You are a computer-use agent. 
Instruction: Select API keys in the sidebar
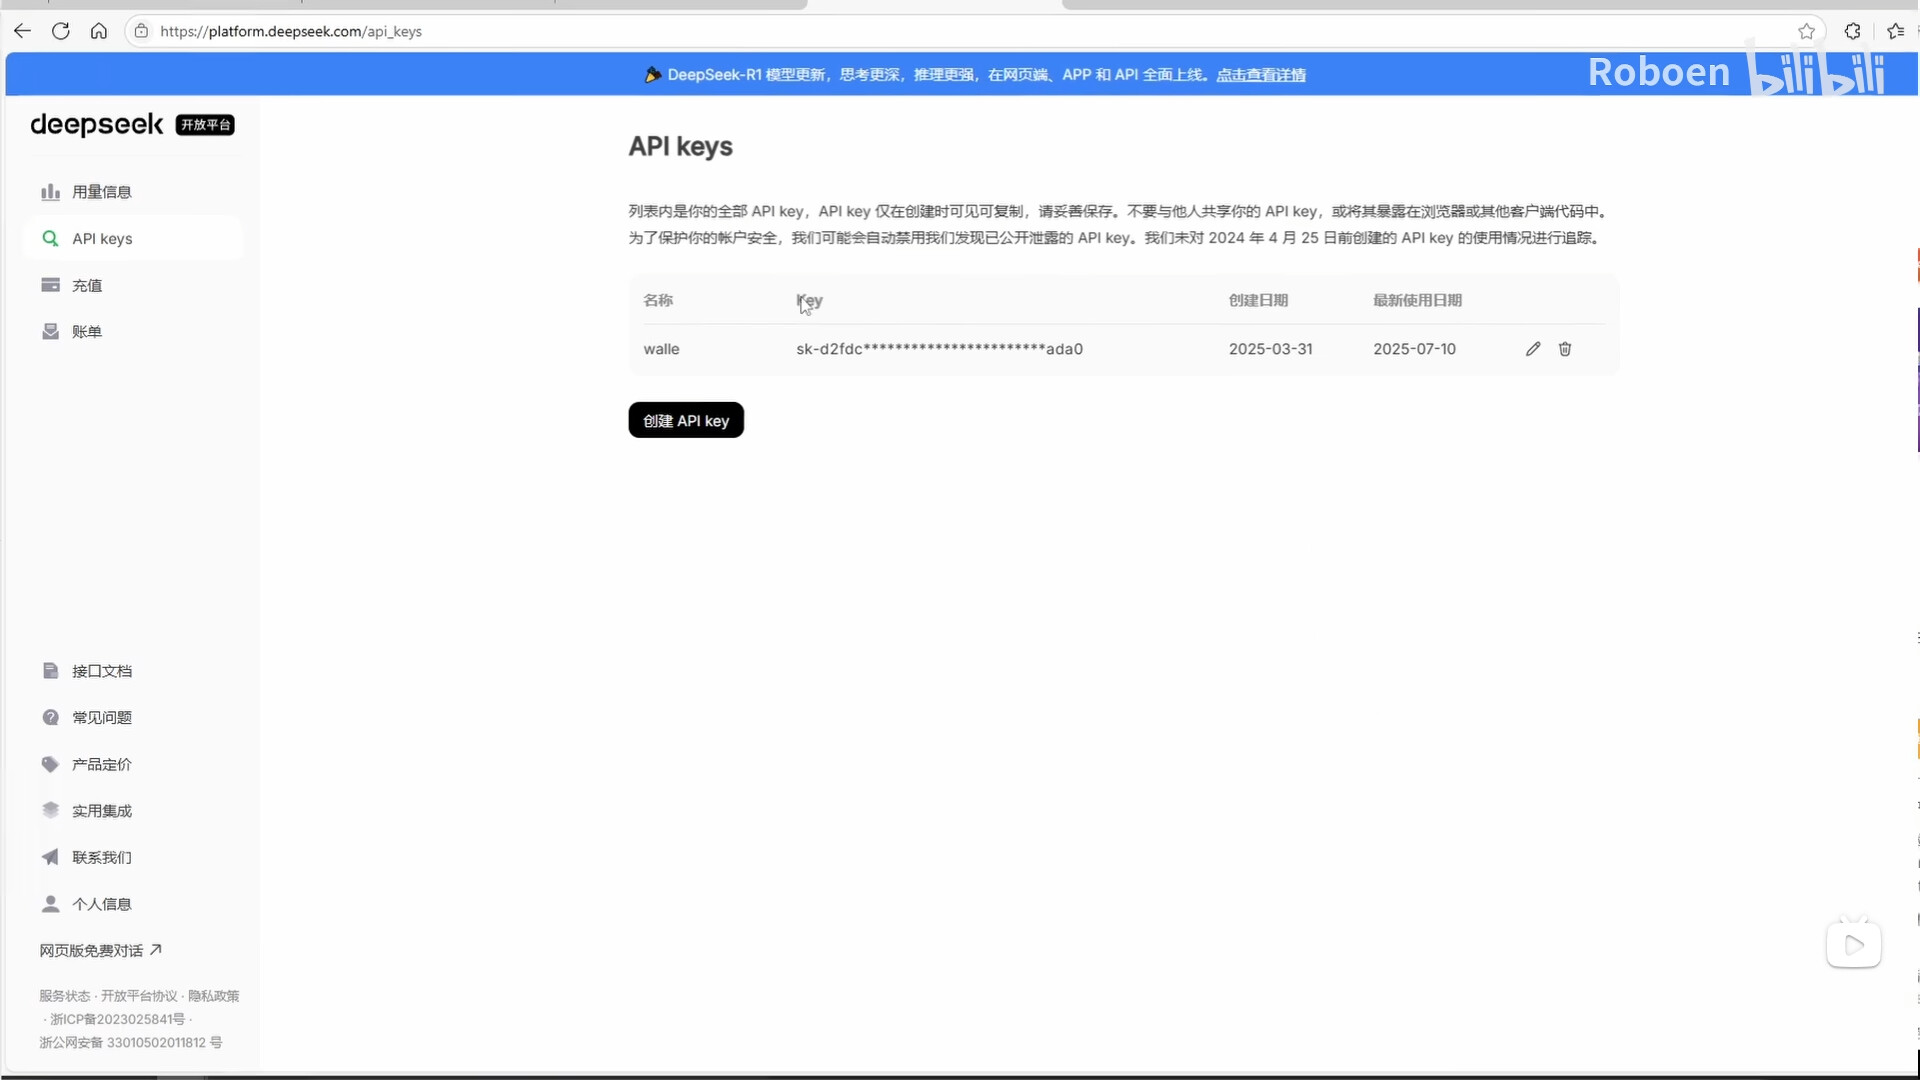102,239
